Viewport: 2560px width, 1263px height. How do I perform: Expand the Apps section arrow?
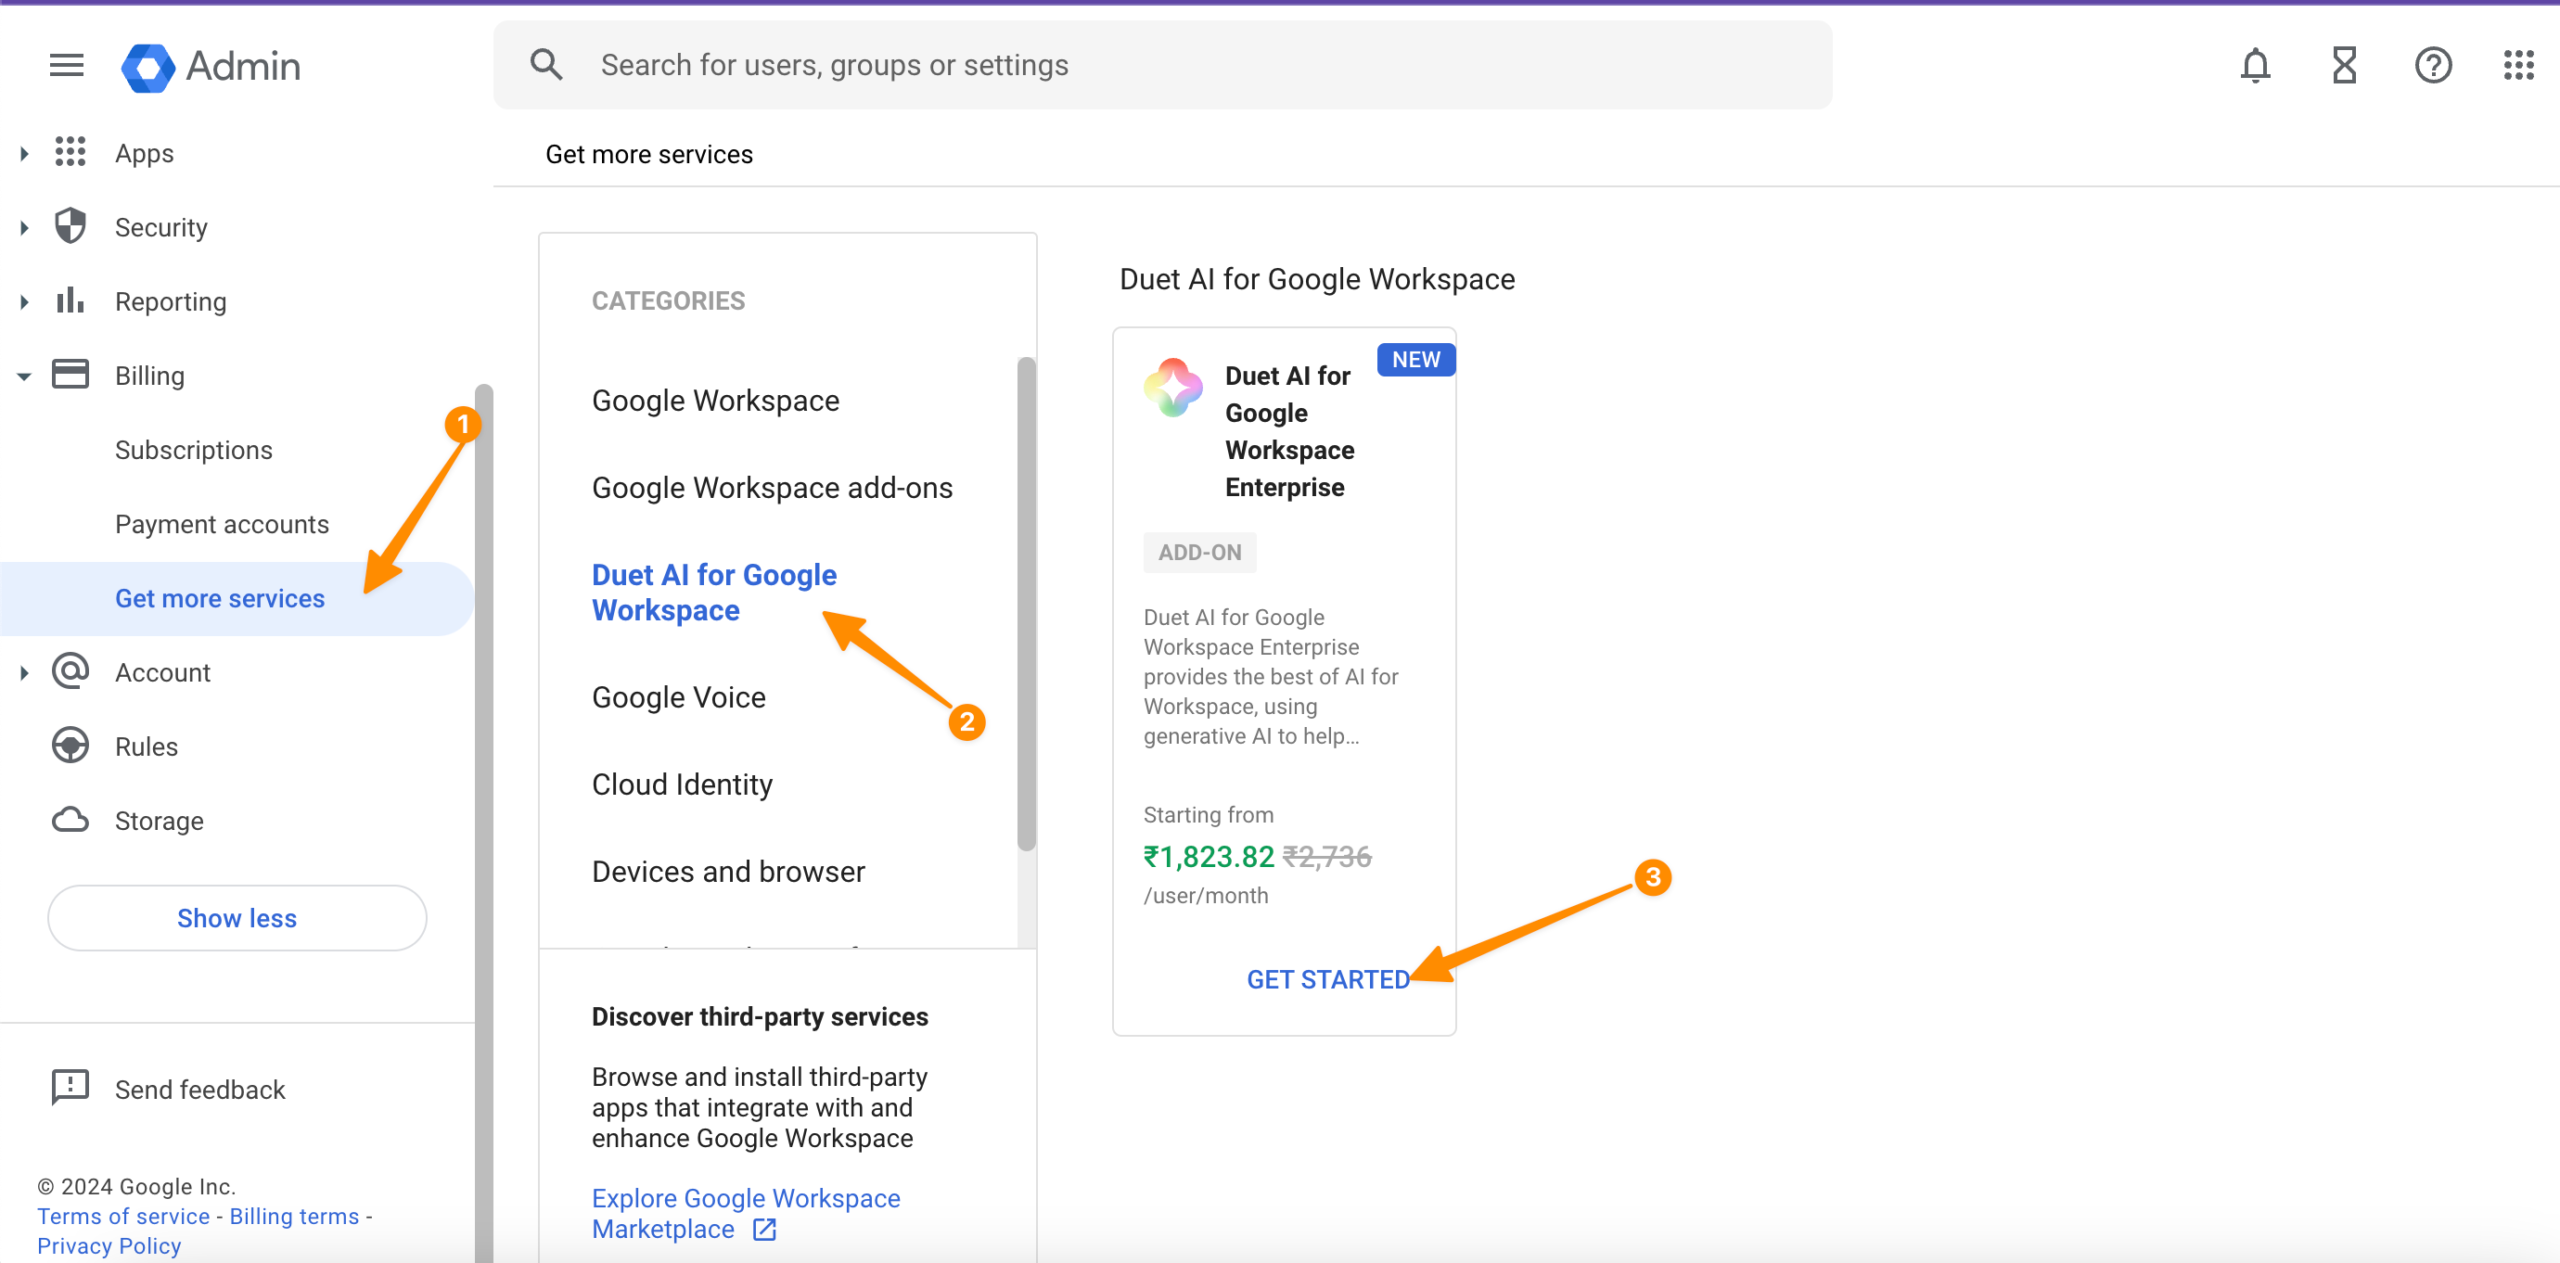24,154
